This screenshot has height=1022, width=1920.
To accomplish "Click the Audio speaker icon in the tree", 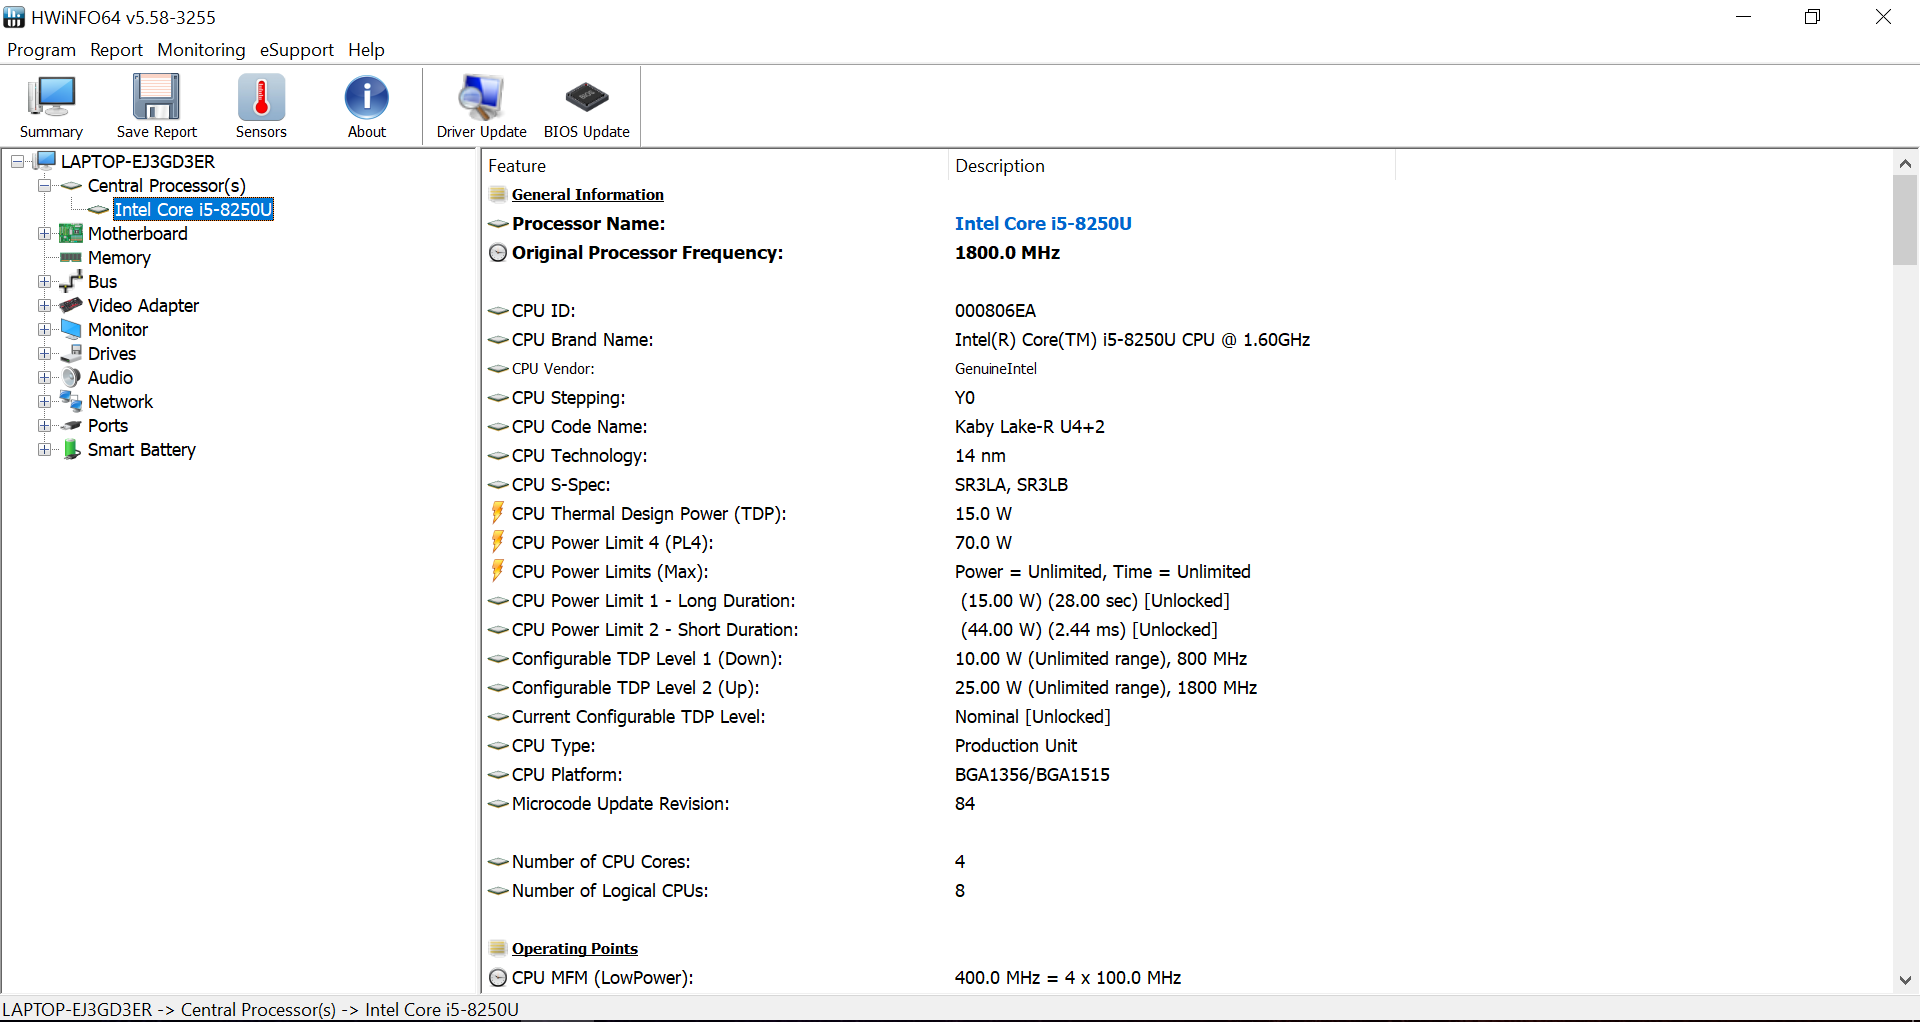I will point(71,377).
